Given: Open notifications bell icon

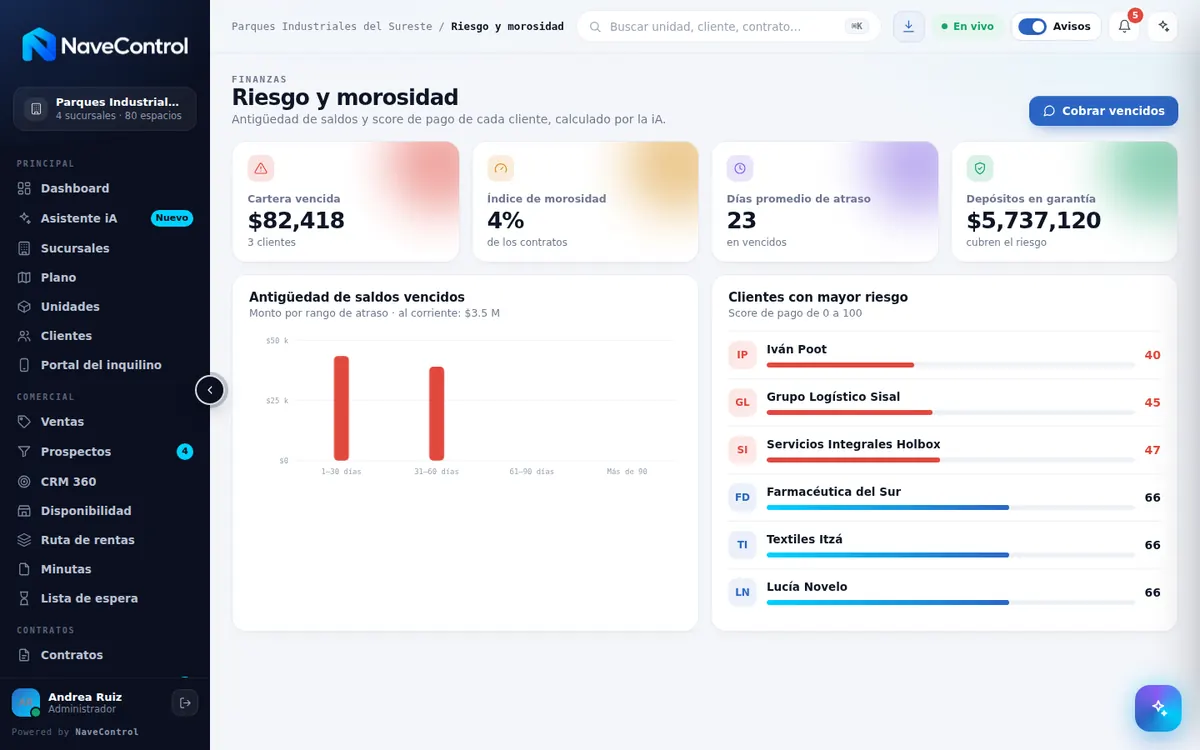Looking at the screenshot, I should click(x=1124, y=26).
